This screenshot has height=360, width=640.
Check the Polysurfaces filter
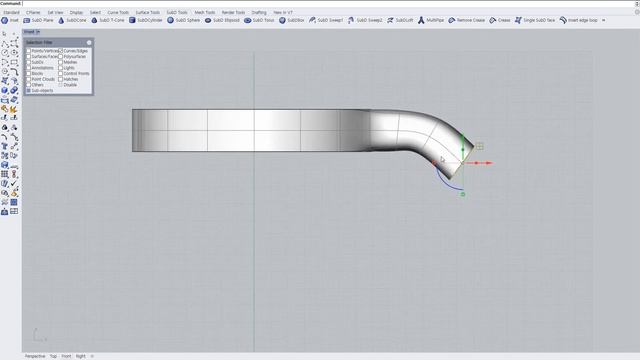tap(60, 57)
